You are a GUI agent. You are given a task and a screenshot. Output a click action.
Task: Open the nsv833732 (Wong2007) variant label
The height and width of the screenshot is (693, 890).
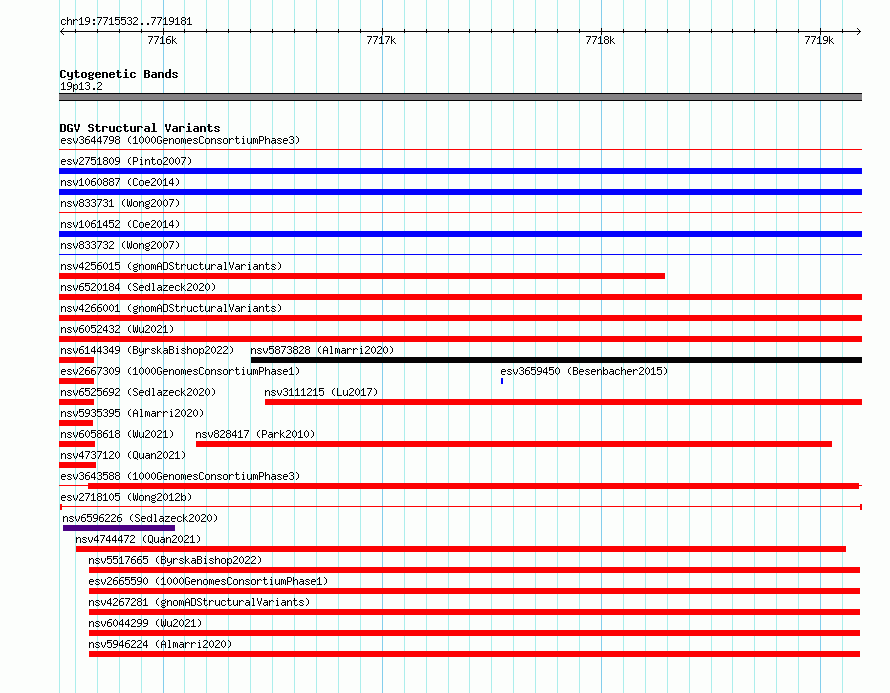(120, 245)
